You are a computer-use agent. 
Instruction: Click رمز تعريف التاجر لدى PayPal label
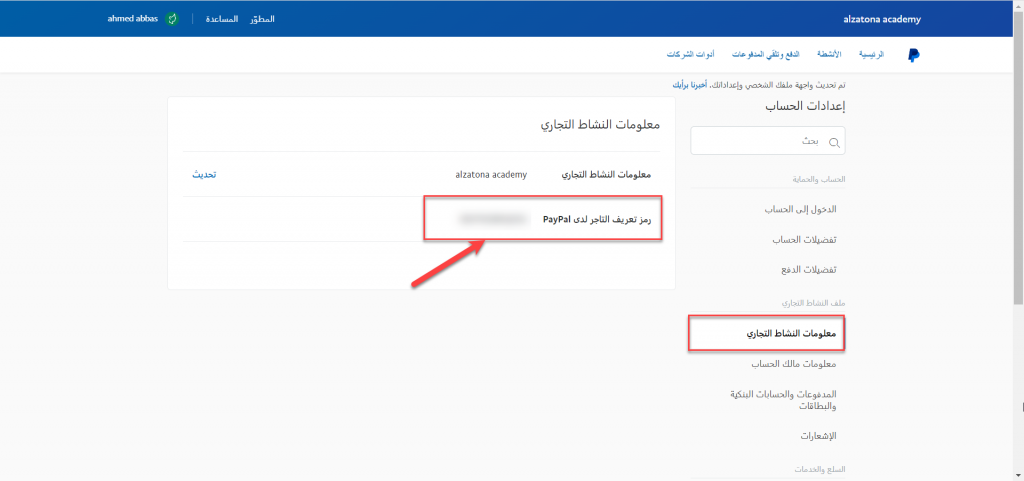[x=597, y=219]
